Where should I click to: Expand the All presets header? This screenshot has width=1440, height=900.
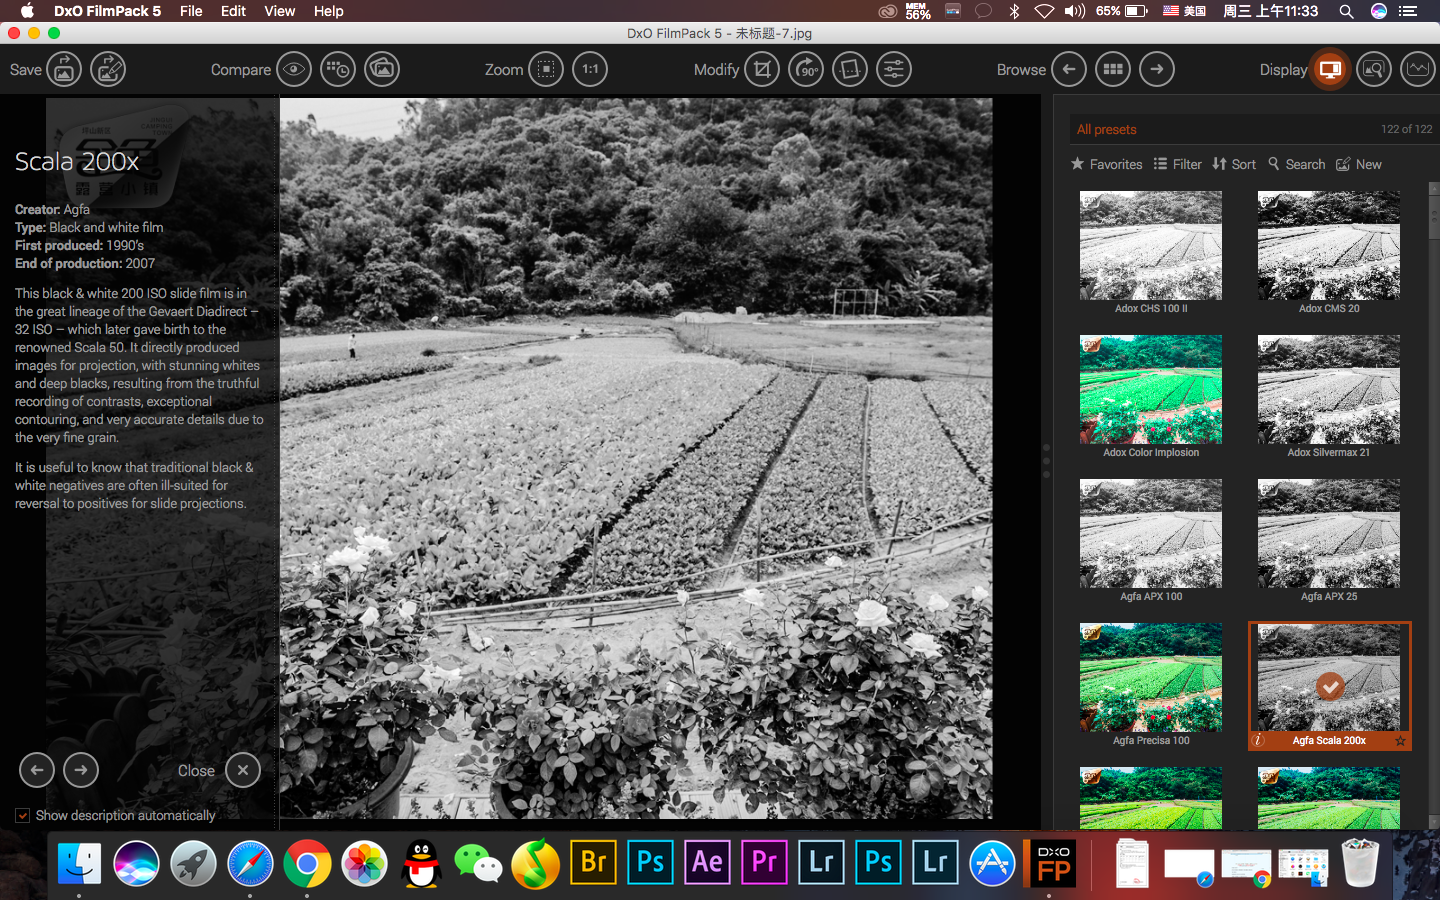[1107, 129]
